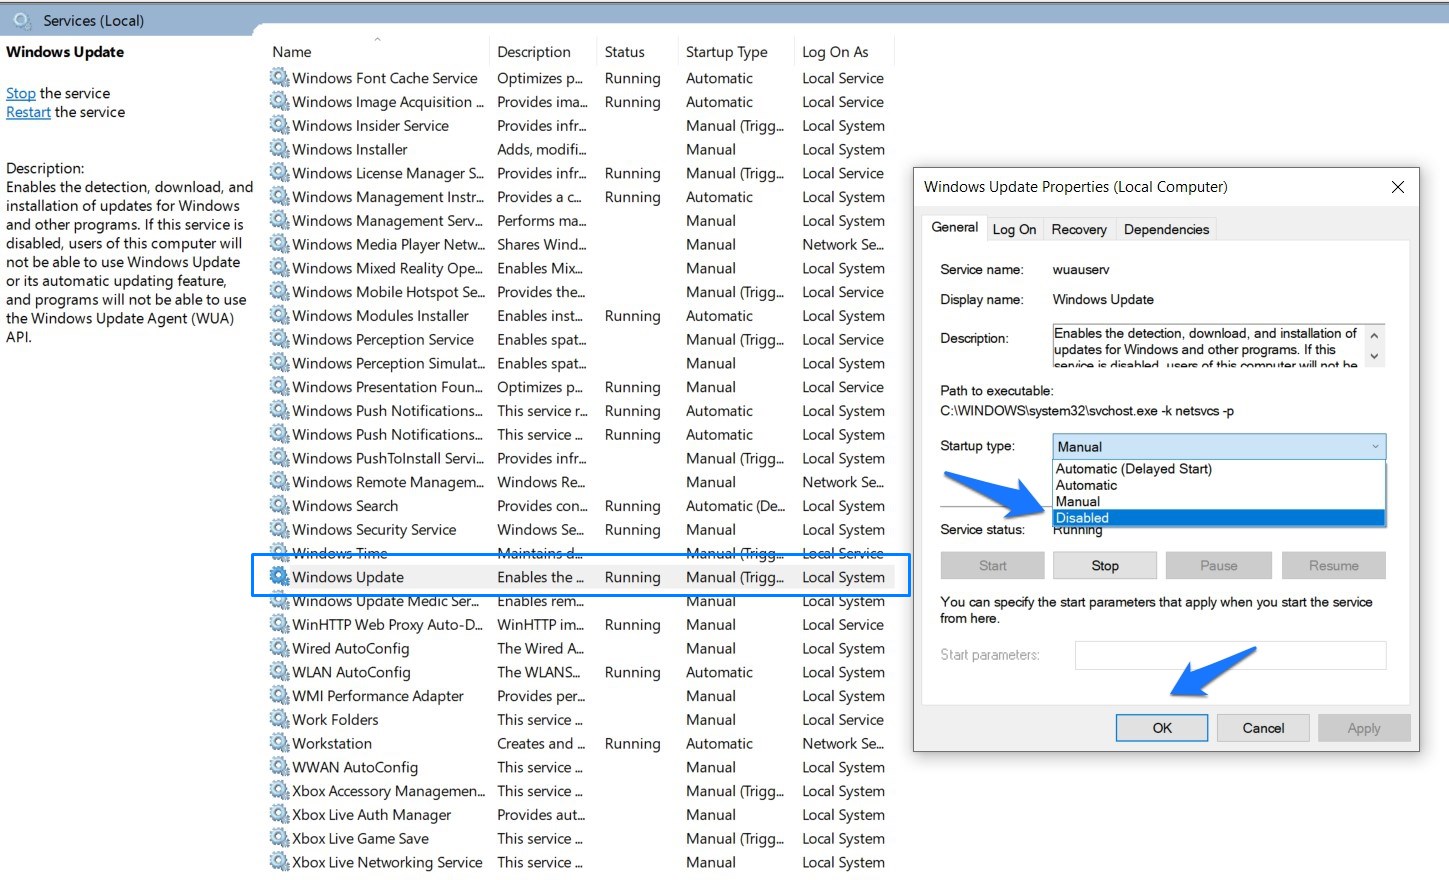The image size is (1449, 880).
Task: Choose the Manual option in the dropdown list
Action: pyautogui.click(x=1219, y=501)
